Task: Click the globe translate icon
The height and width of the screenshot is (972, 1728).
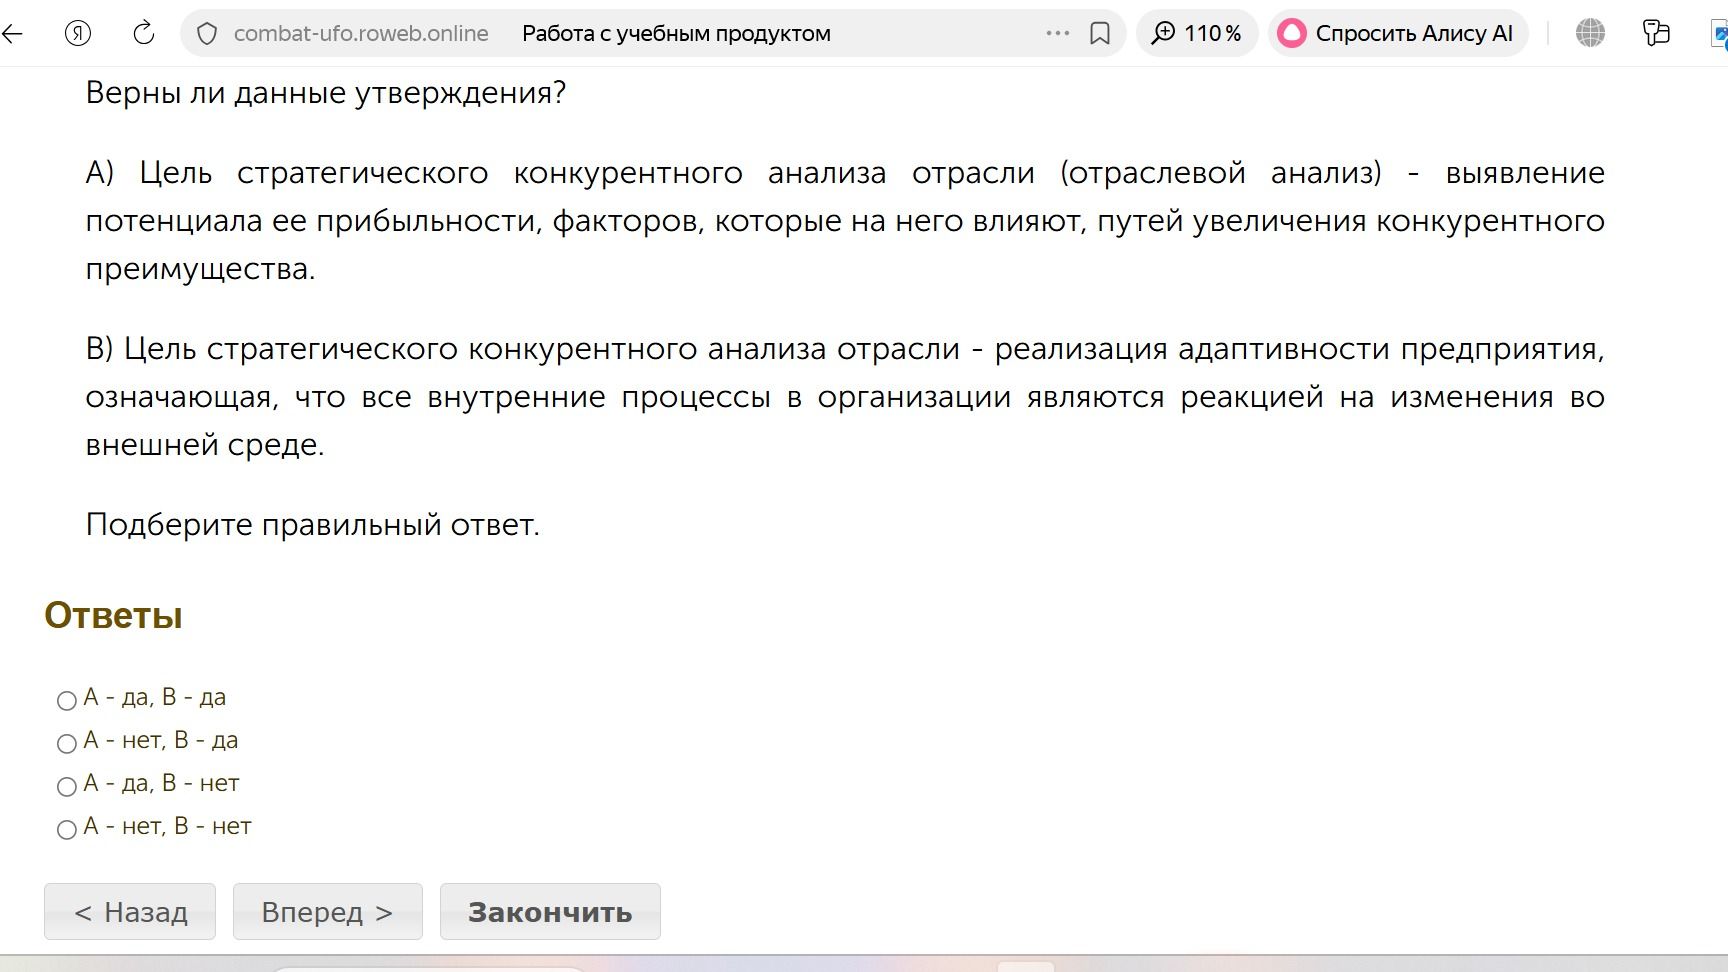Action: [1590, 33]
